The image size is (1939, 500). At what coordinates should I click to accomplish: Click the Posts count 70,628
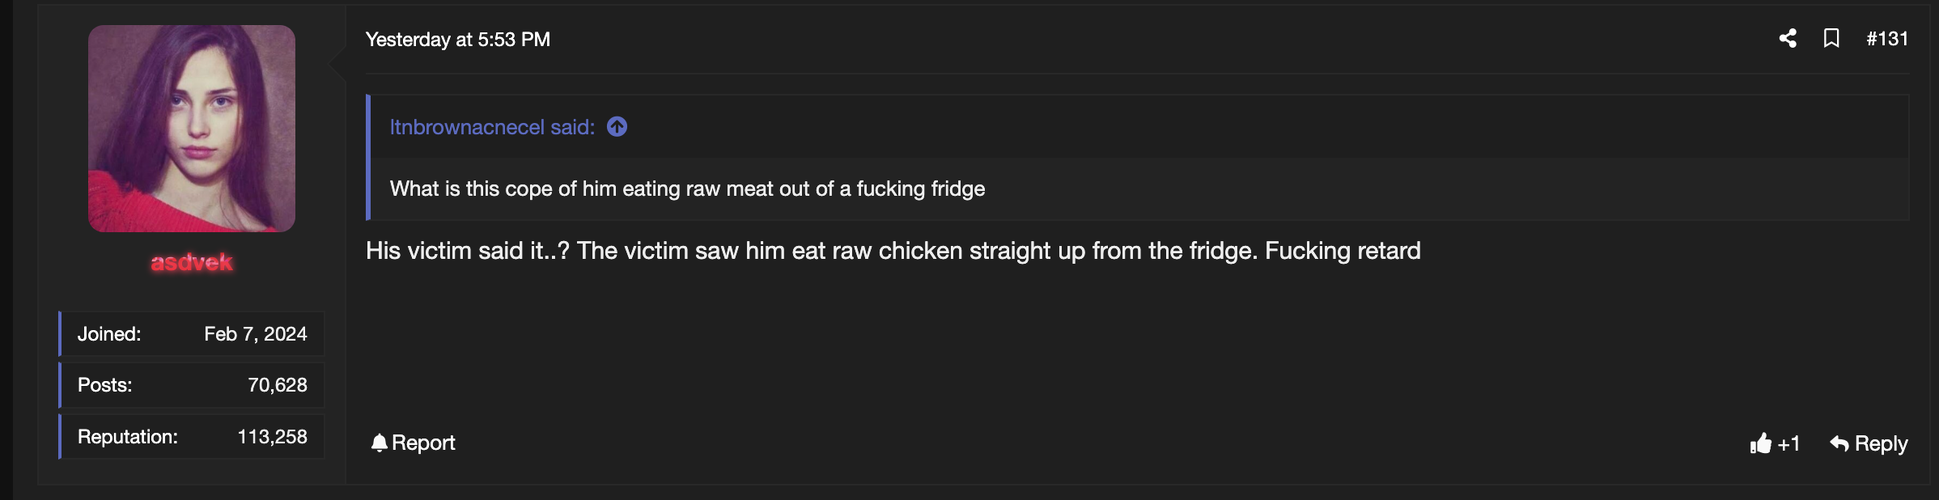pos(277,385)
